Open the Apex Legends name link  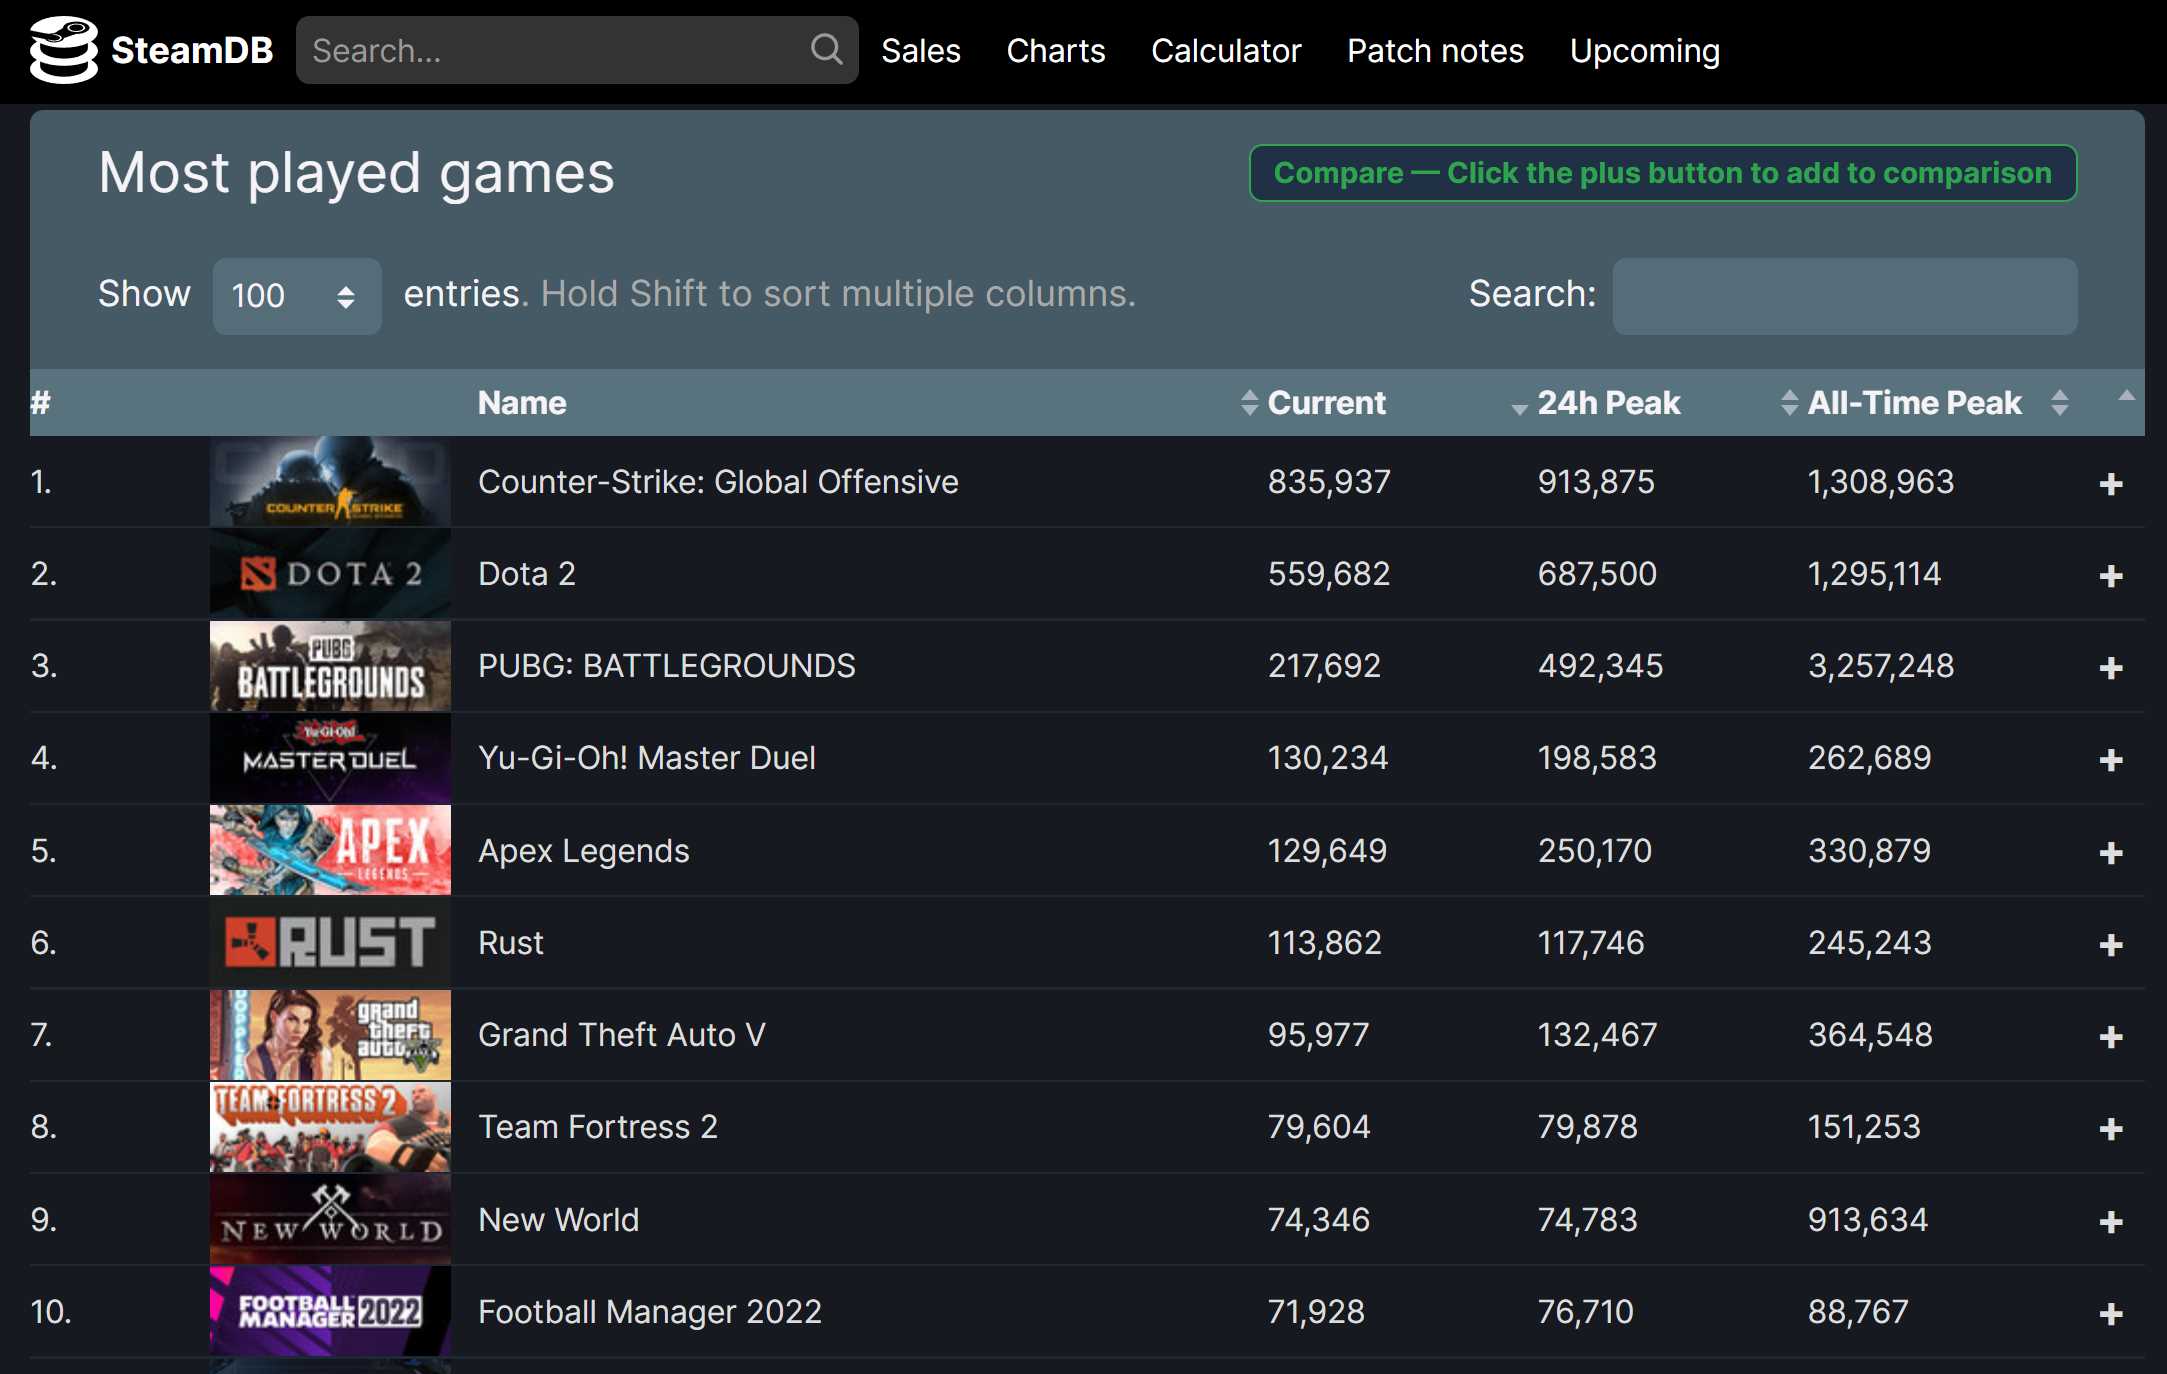click(584, 851)
